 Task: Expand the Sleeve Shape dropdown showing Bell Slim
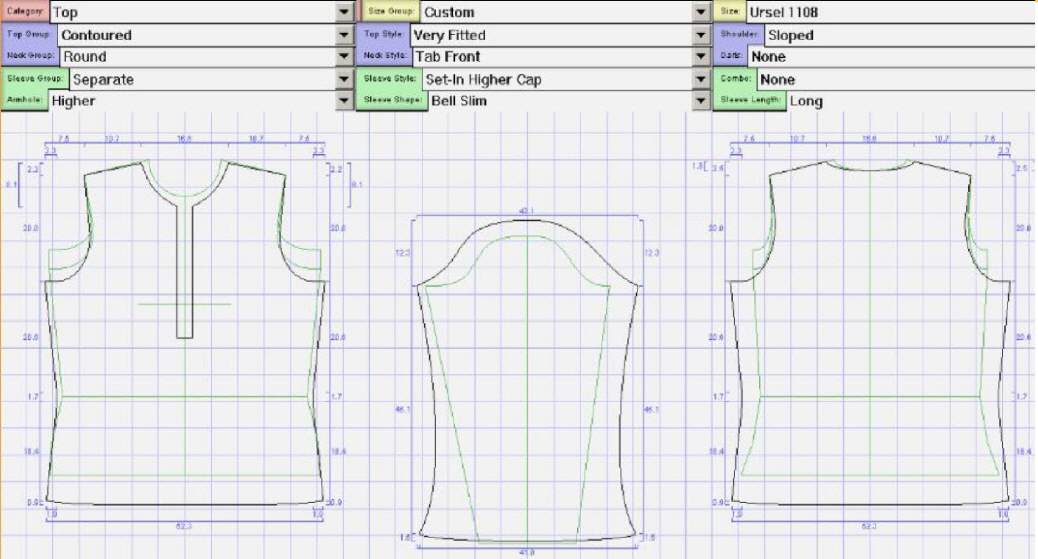pyautogui.click(x=701, y=101)
